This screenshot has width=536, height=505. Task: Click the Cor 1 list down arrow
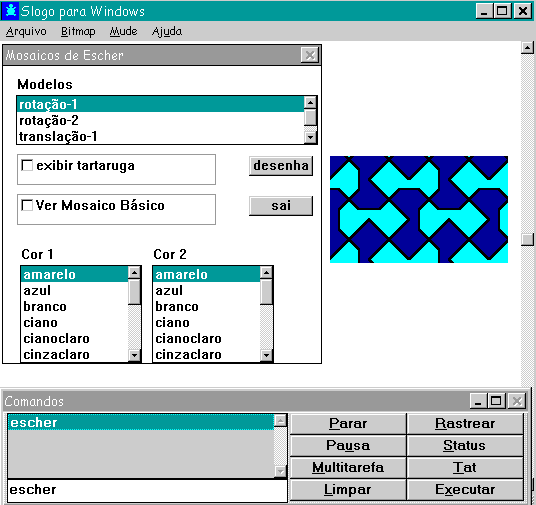[x=134, y=355]
